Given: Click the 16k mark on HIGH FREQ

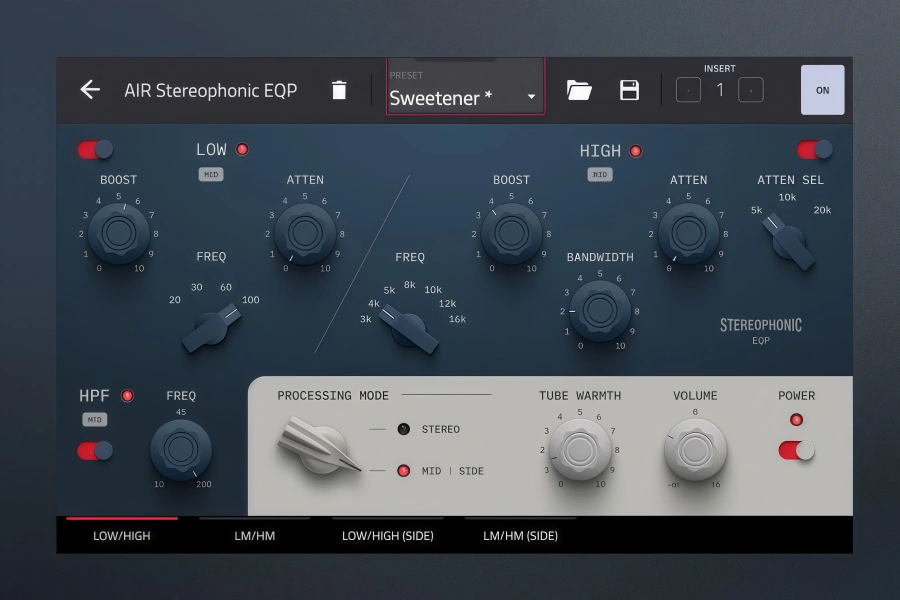Looking at the screenshot, I should pyautogui.click(x=457, y=319).
